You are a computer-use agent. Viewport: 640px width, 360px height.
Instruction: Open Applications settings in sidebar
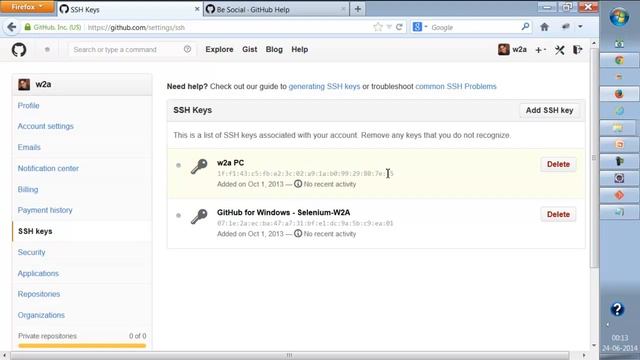(x=38, y=273)
